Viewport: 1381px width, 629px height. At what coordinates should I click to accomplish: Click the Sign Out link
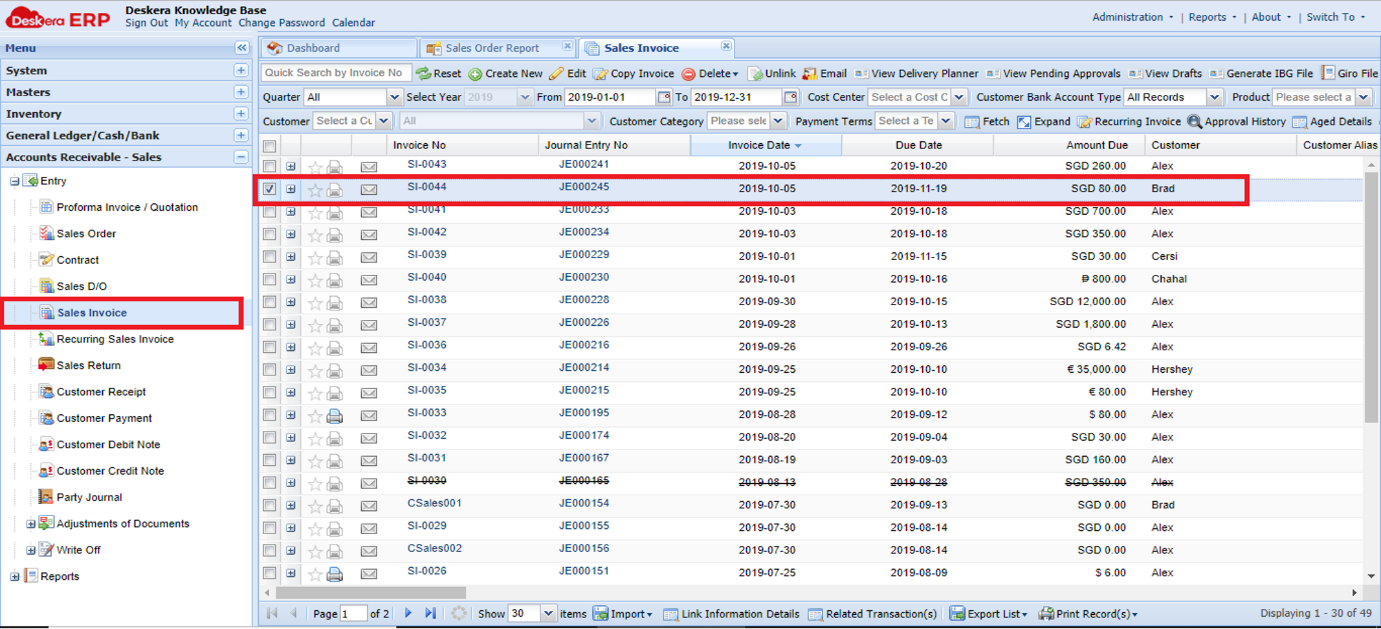(147, 23)
